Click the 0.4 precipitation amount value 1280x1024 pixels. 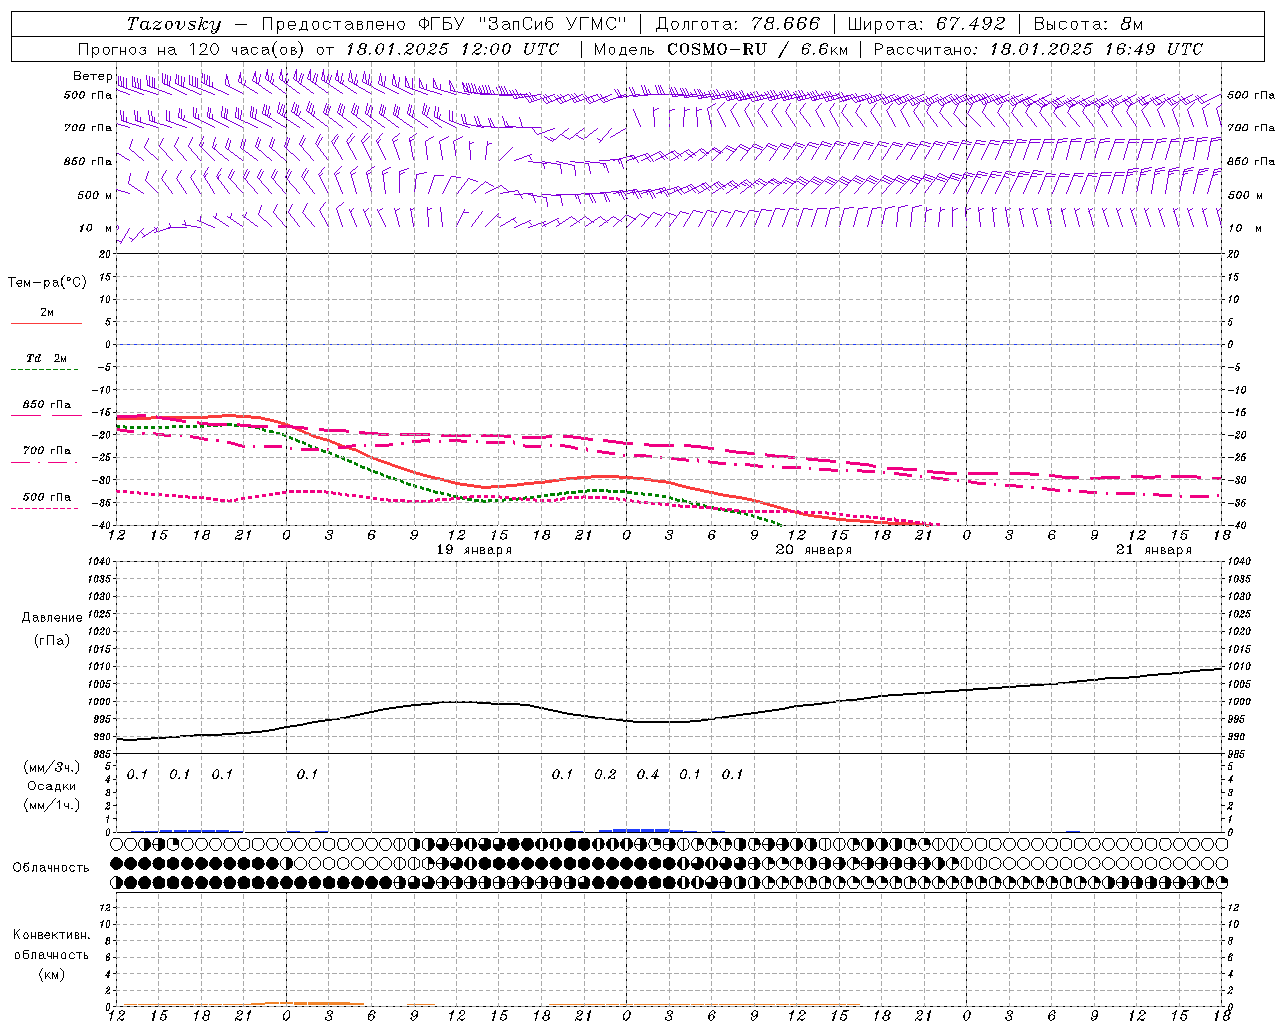pyautogui.click(x=648, y=774)
